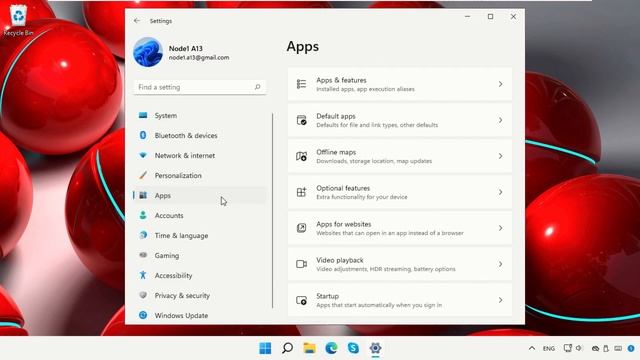The width and height of the screenshot is (640, 360).
Task: Select the System monitor icon in sidebar
Action: [x=143, y=116]
